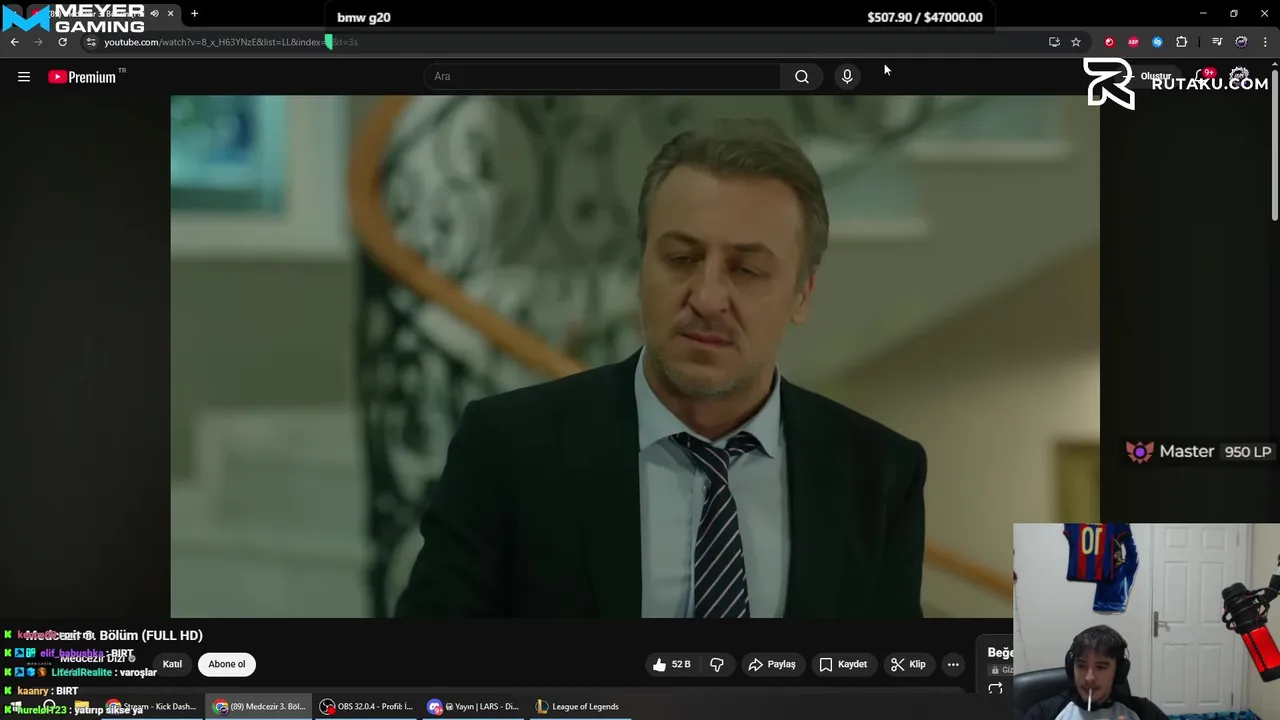Switch to Stream - Kick Dashboard taskbar window
The image size is (1280, 720).
(x=152, y=707)
